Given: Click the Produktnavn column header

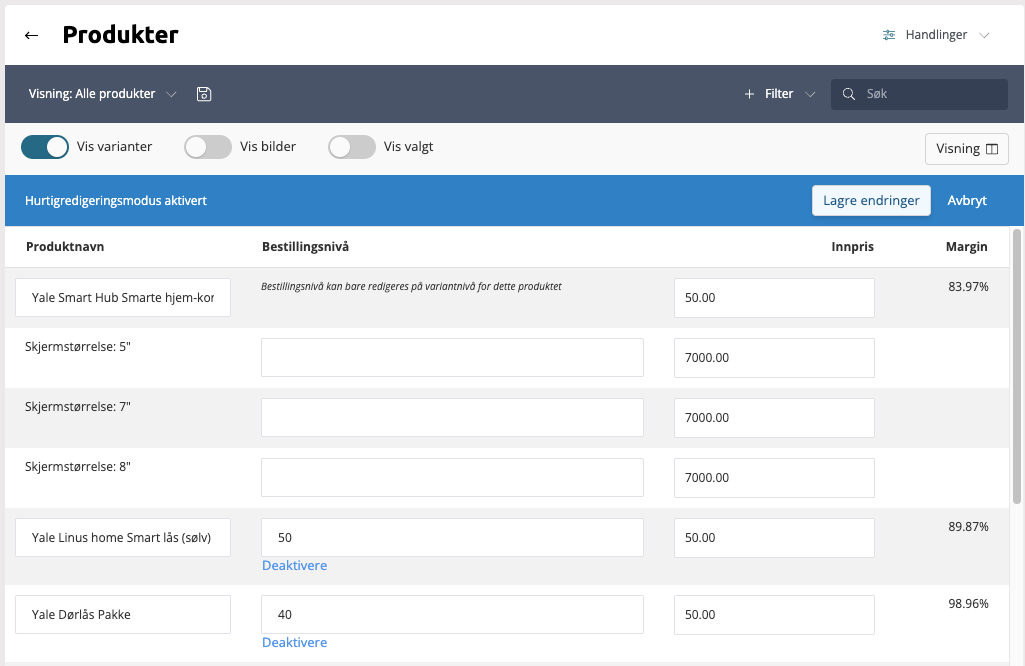Looking at the screenshot, I should (x=65, y=246).
